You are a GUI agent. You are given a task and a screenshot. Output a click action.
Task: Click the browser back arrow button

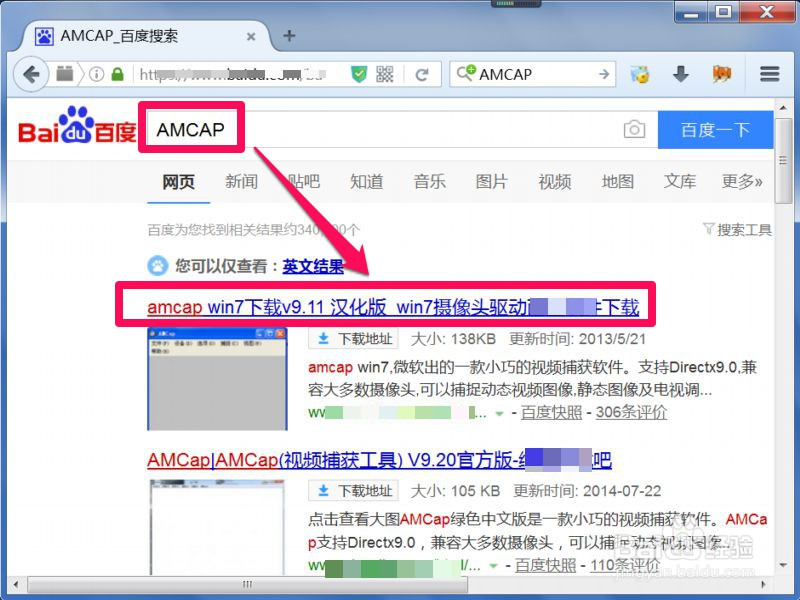point(31,74)
